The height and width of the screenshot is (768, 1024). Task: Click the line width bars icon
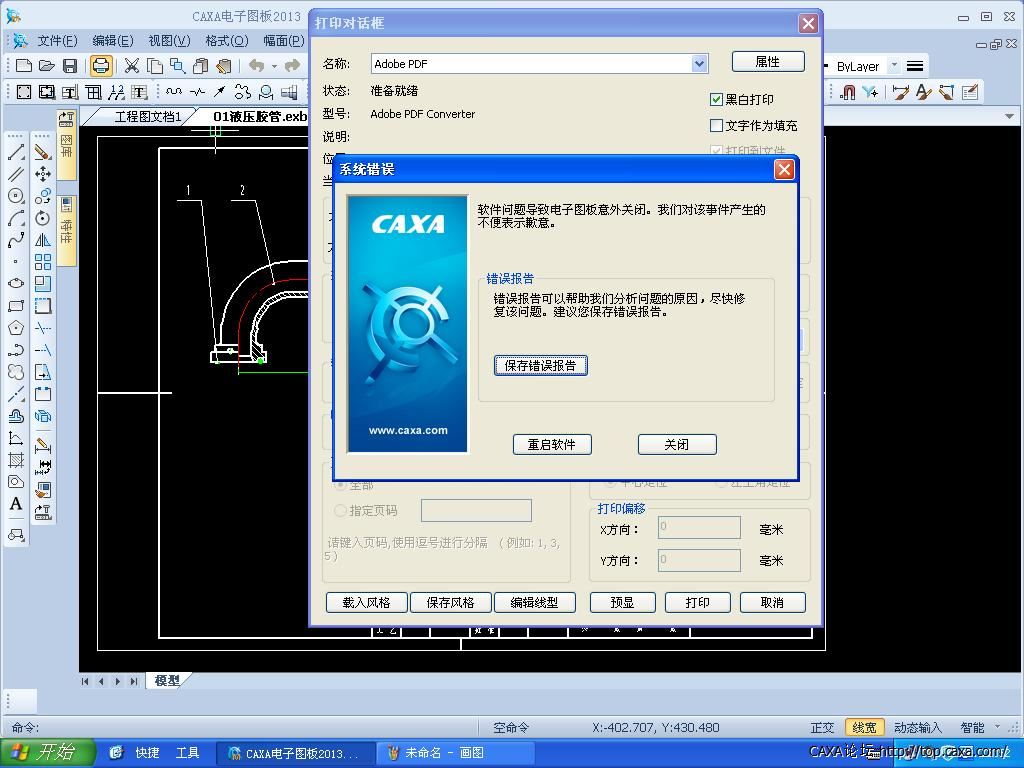(x=915, y=66)
